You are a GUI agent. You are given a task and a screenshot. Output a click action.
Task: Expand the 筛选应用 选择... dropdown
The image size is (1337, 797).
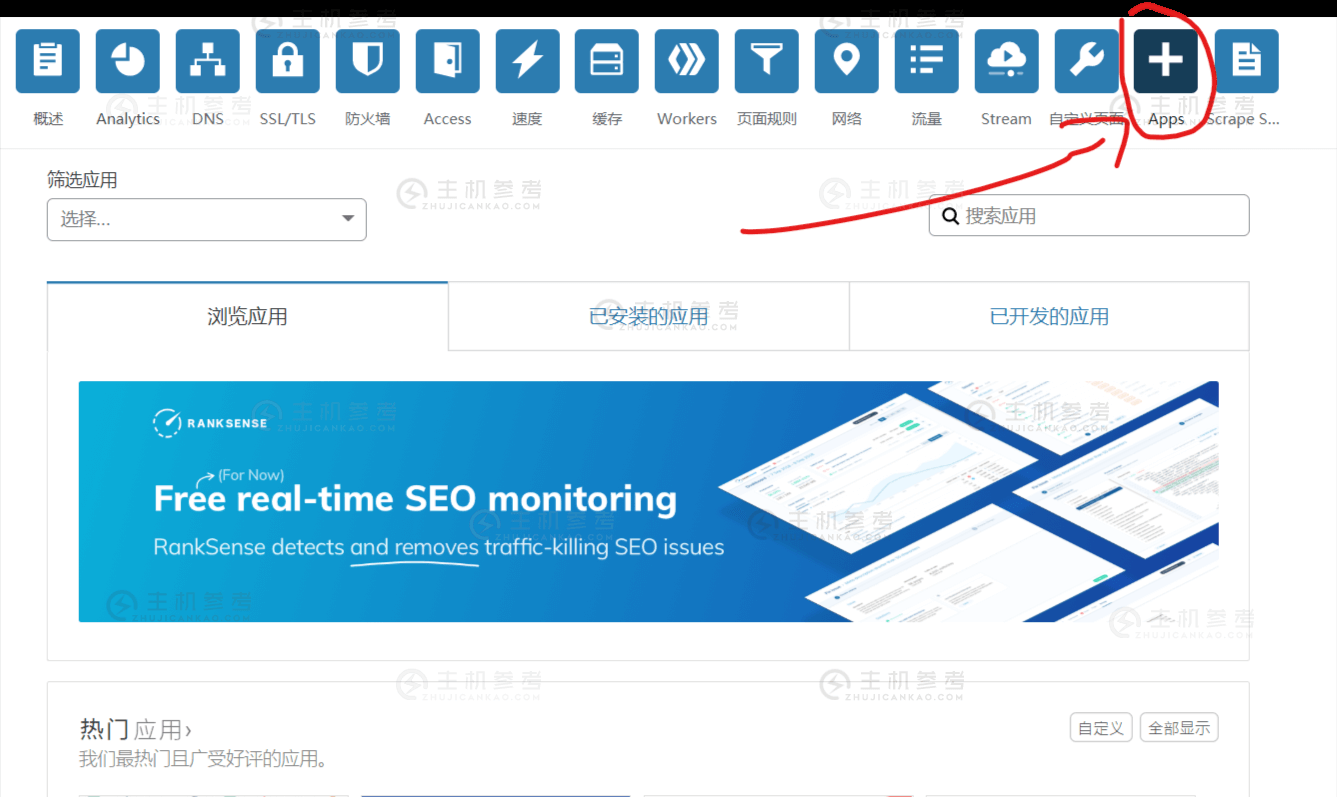pyautogui.click(x=207, y=219)
